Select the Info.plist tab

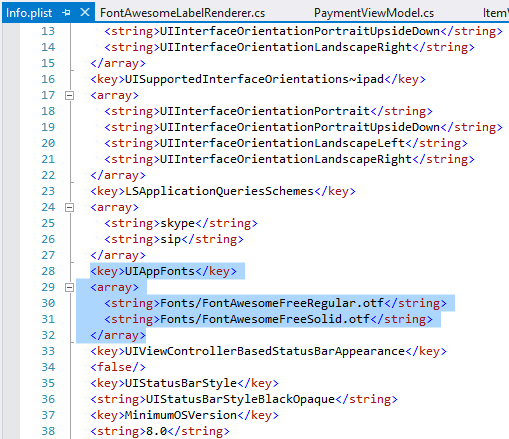(x=29, y=13)
